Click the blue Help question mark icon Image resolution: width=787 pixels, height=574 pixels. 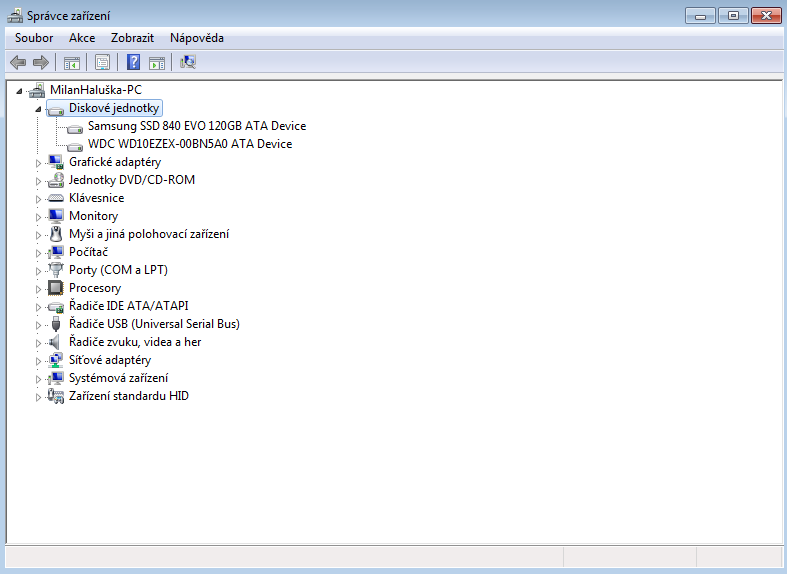(134, 63)
